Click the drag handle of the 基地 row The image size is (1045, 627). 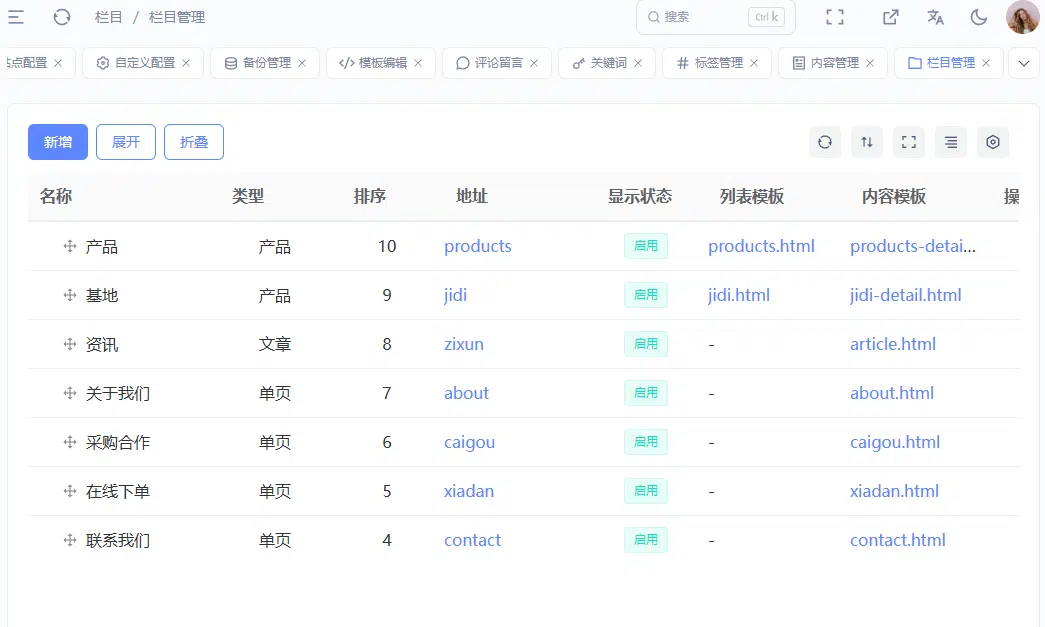(x=70, y=295)
